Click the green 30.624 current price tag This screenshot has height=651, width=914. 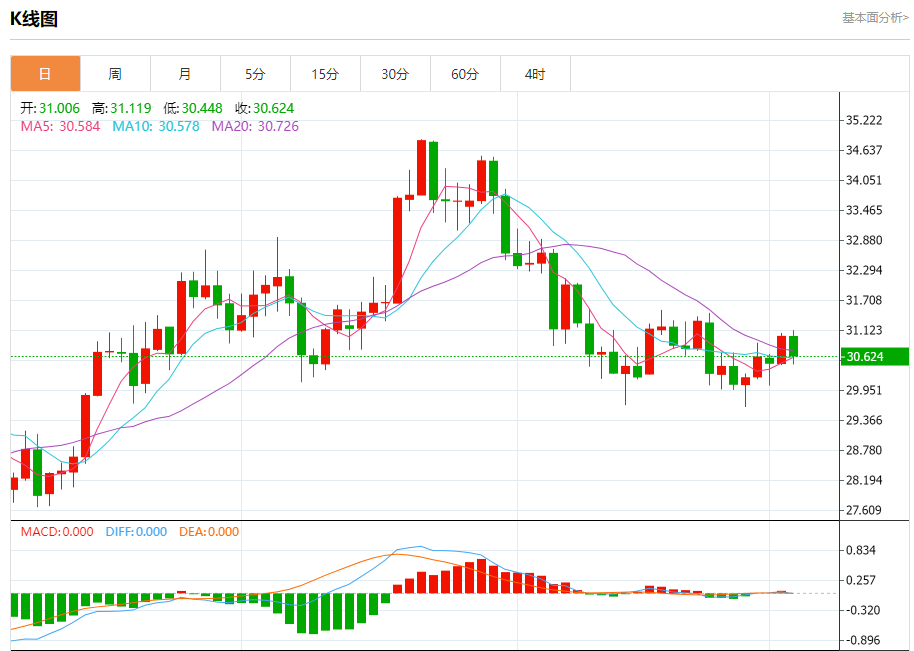click(x=874, y=357)
